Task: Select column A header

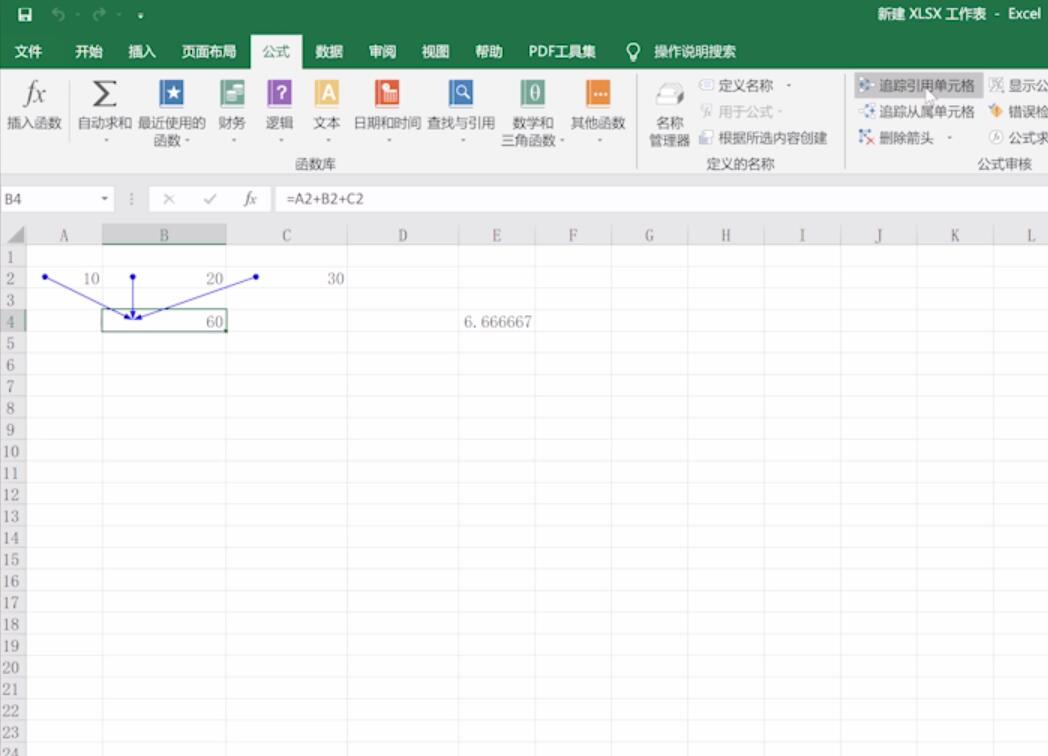Action: pyautogui.click(x=64, y=235)
